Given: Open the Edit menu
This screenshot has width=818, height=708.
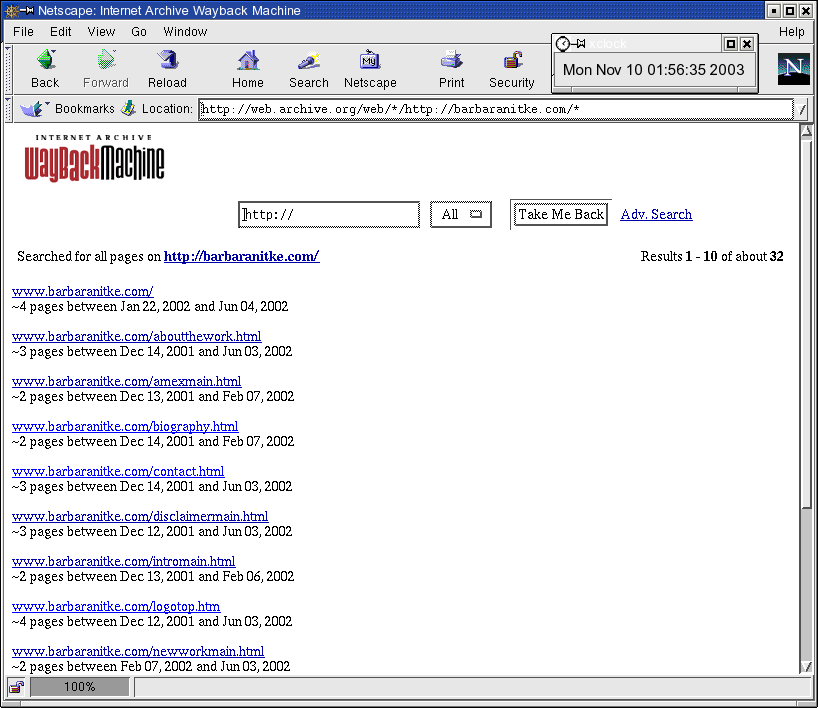Looking at the screenshot, I should [x=61, y=32].
